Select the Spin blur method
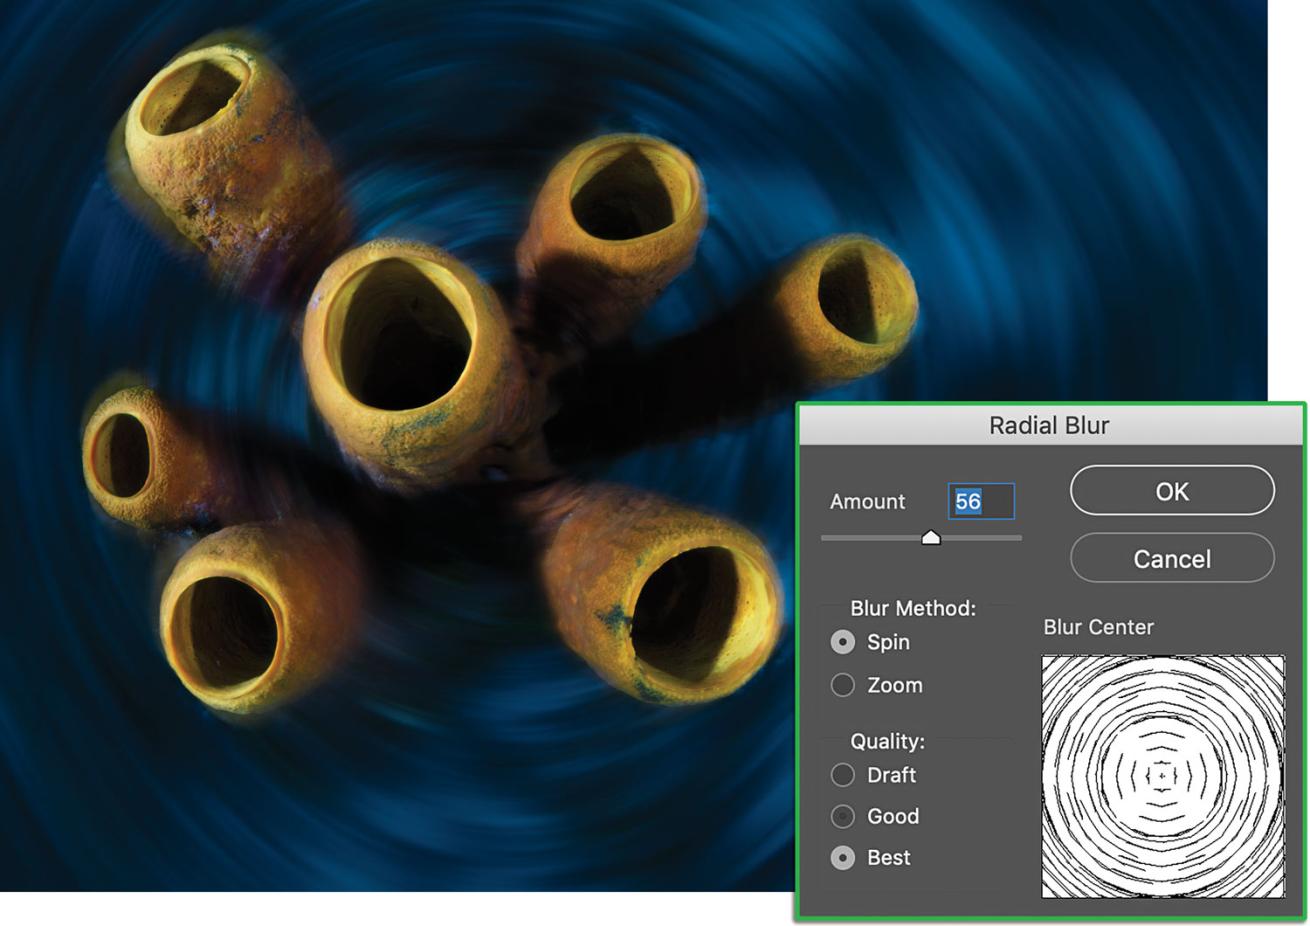Image resolution: width=1310 pixels, height=926 pixels. [x=843, y=642]
